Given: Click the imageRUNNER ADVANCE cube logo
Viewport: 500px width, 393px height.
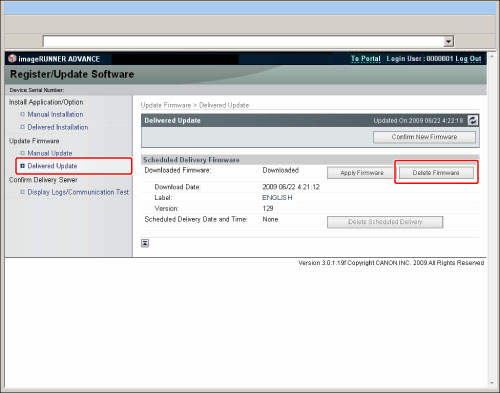Looking at the screenshot, I should 12,59.
